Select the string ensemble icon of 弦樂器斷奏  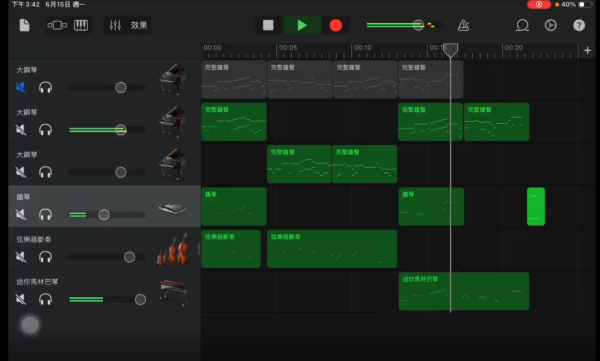173,249
